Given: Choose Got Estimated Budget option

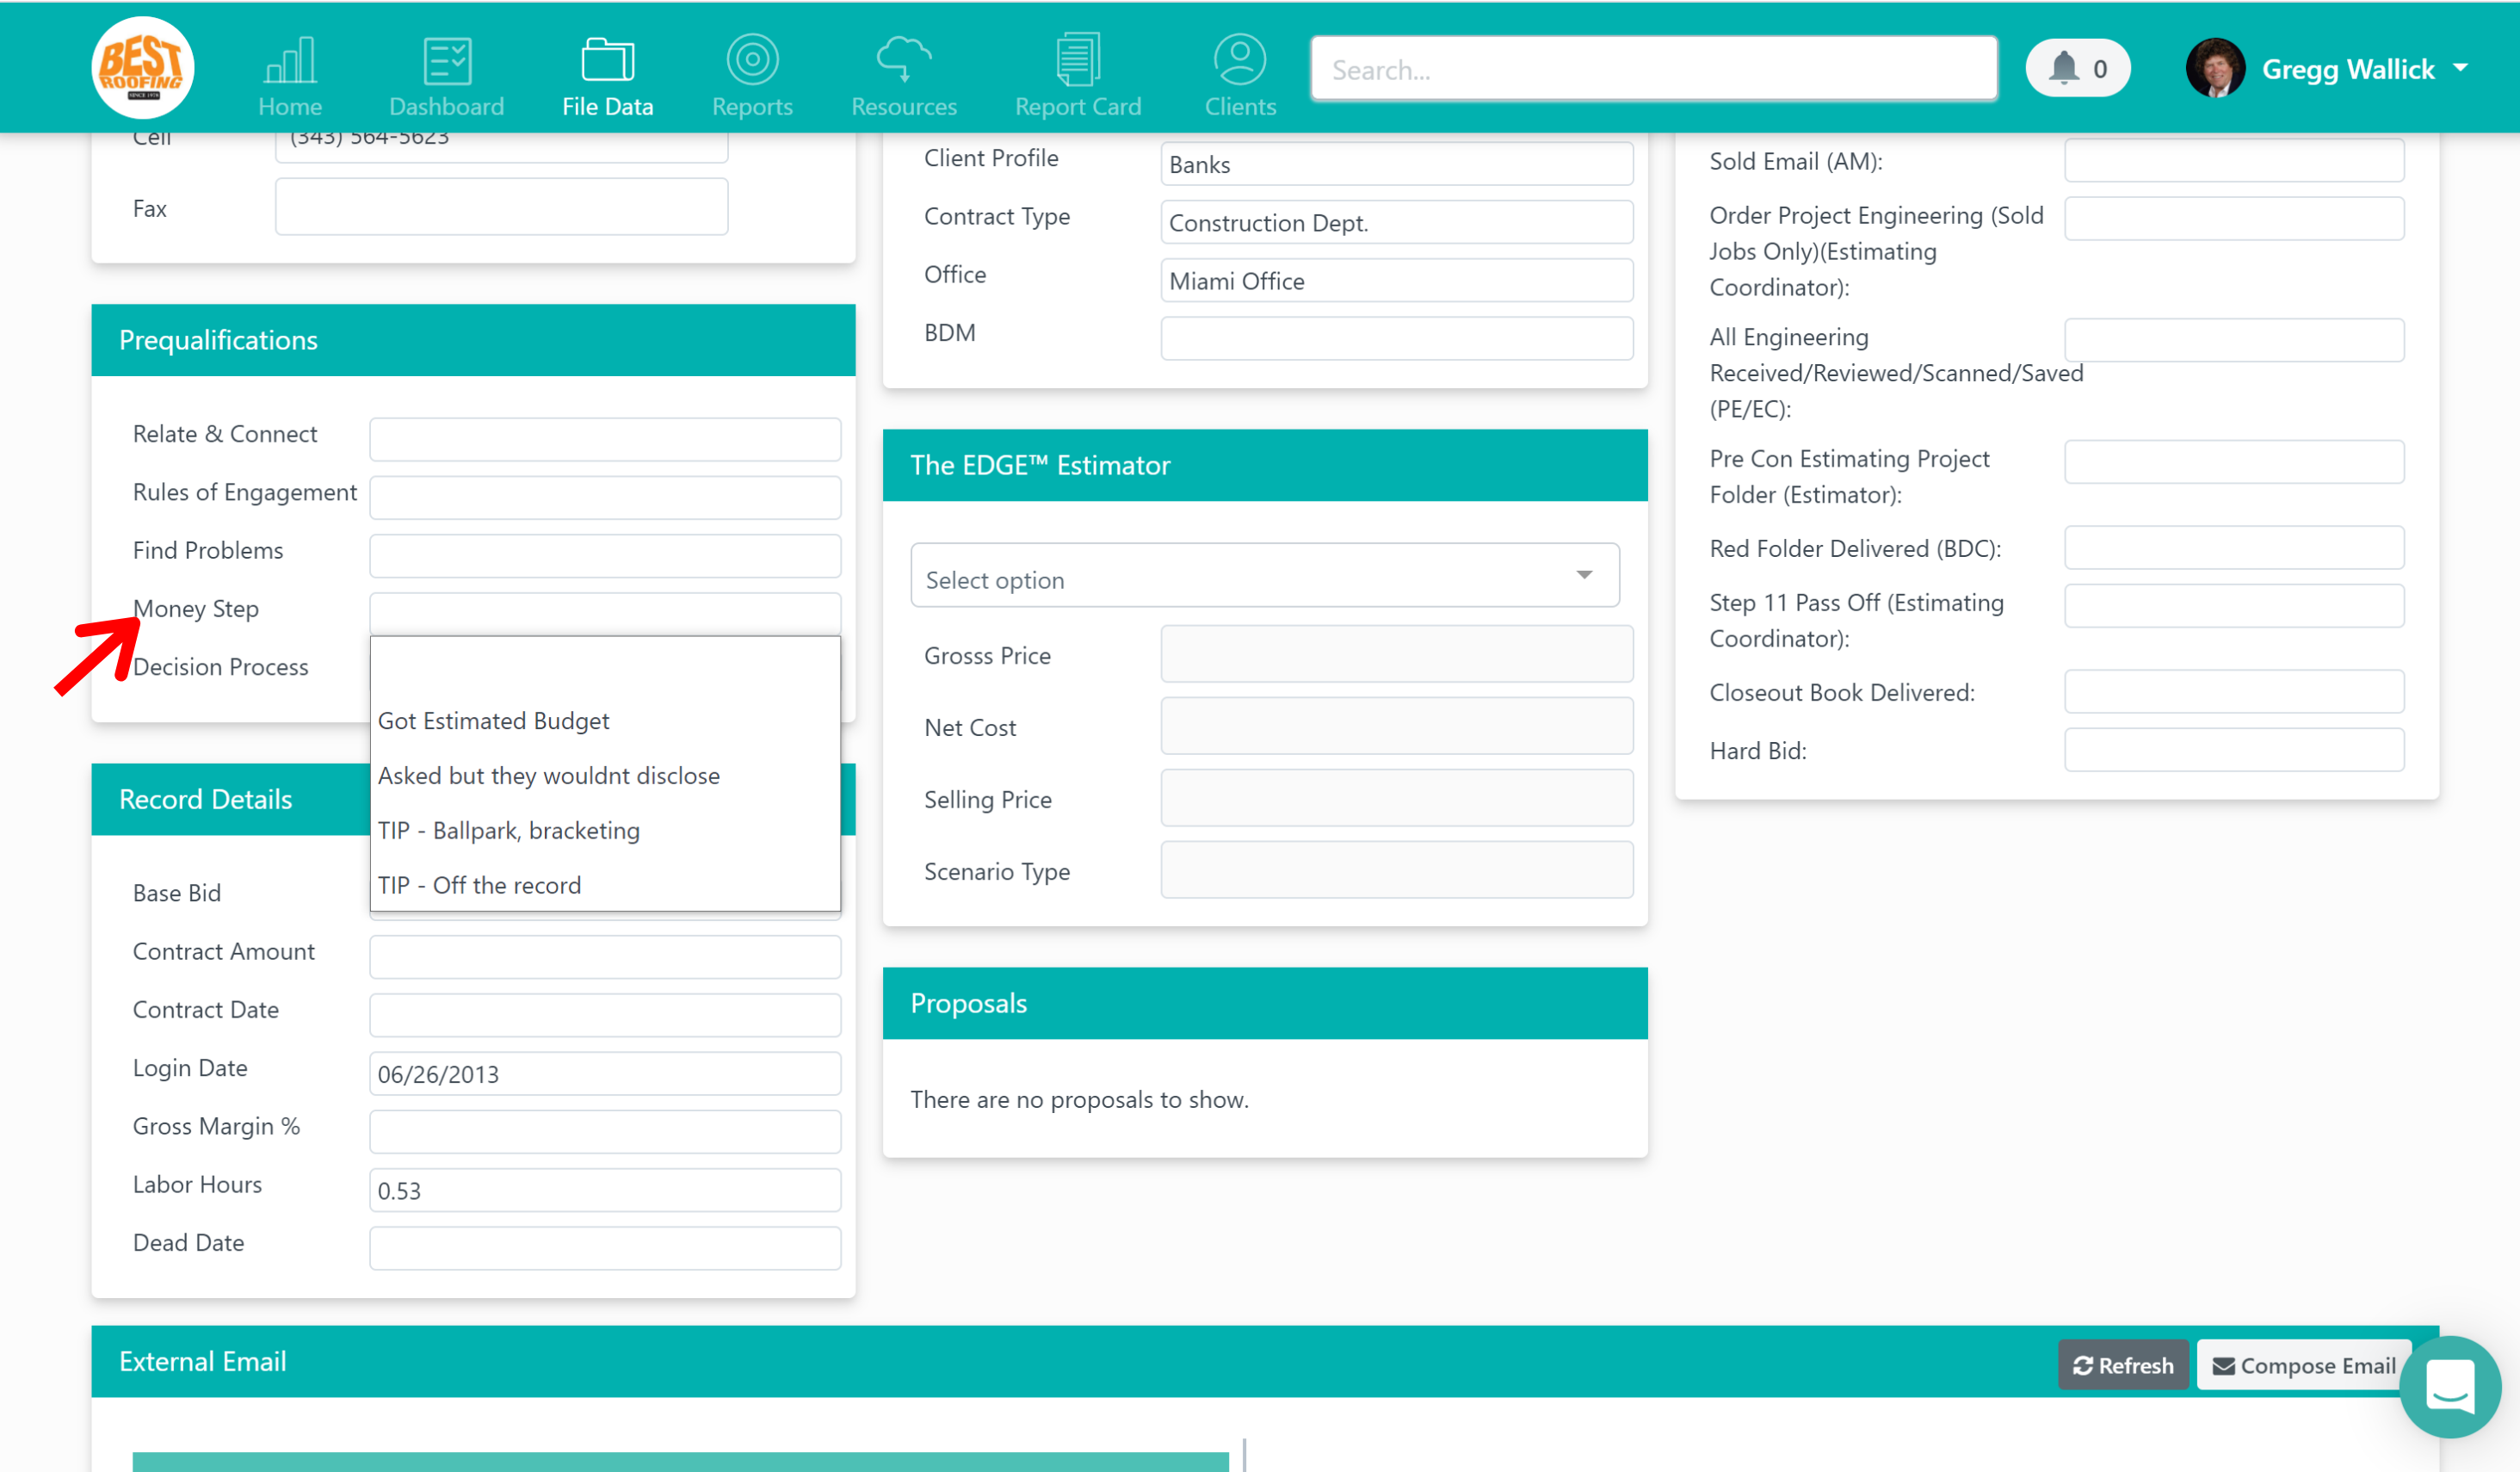Looking at the screenshot, I should click(x=605, y=721).
